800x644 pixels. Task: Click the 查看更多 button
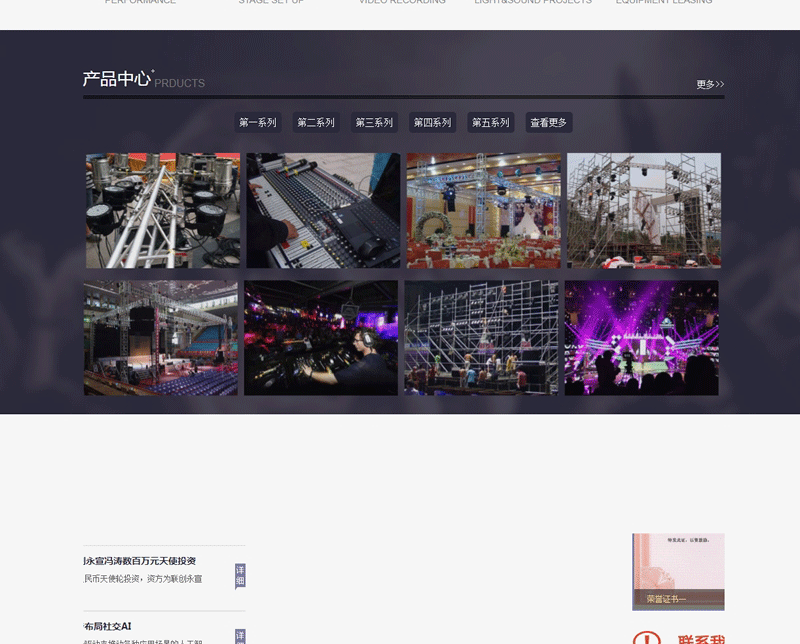point(548,122)
